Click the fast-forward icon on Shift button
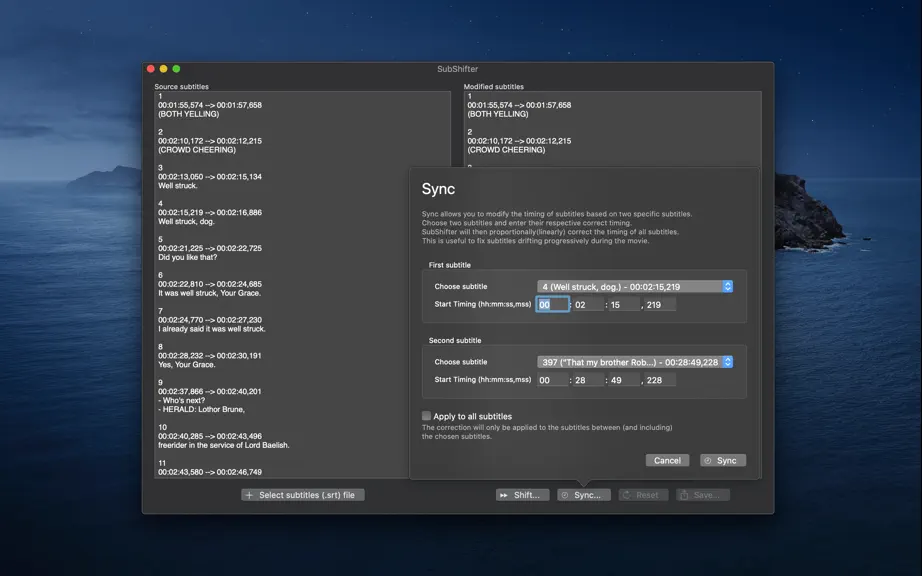Viewport: 922px width, 576px height. [x=504, y=495]
